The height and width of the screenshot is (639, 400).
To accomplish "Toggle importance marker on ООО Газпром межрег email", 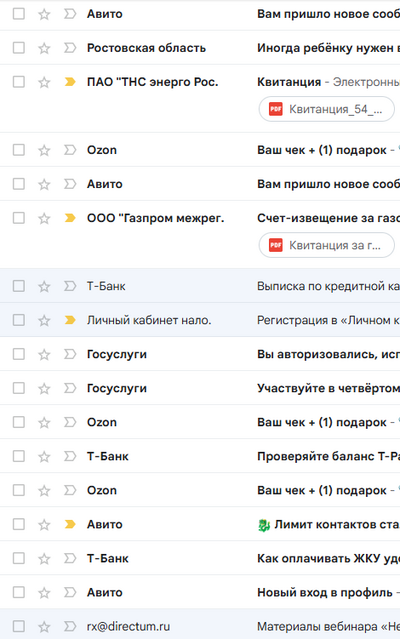I will point(70,218).
